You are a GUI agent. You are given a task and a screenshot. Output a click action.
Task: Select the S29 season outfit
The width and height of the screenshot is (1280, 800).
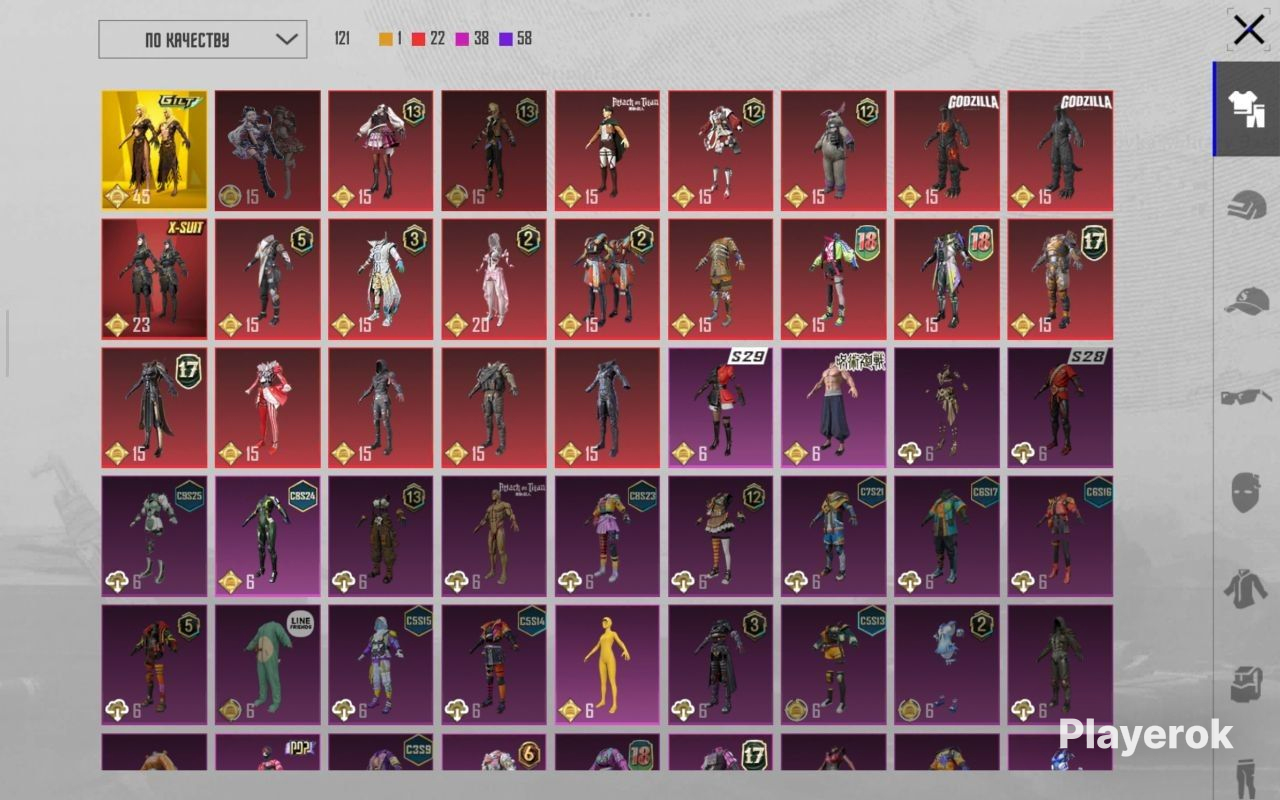(x=721, y=407)
